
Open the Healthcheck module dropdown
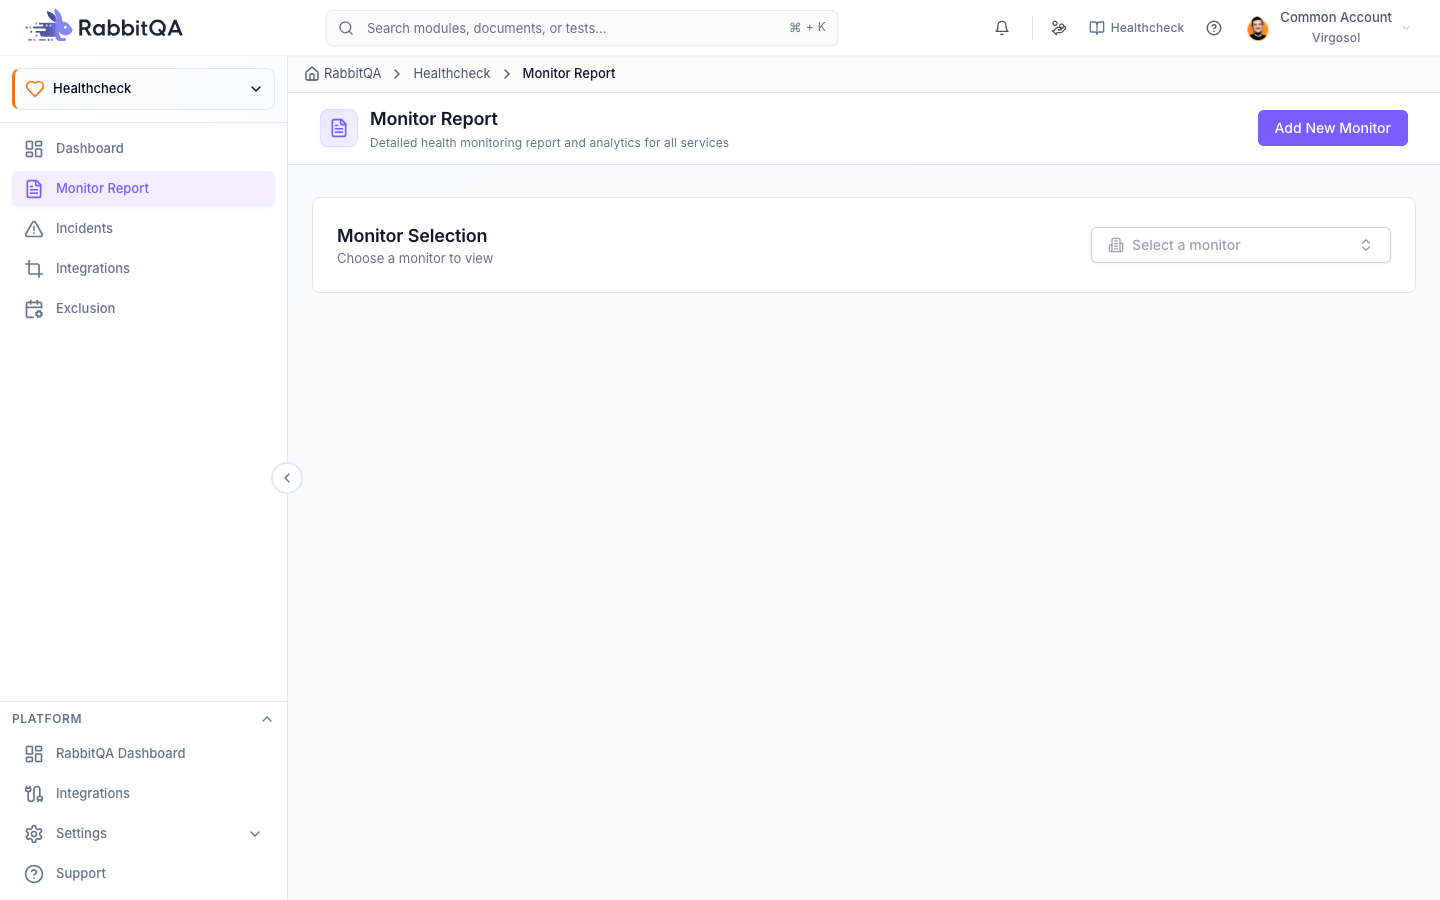coord(143,88)
